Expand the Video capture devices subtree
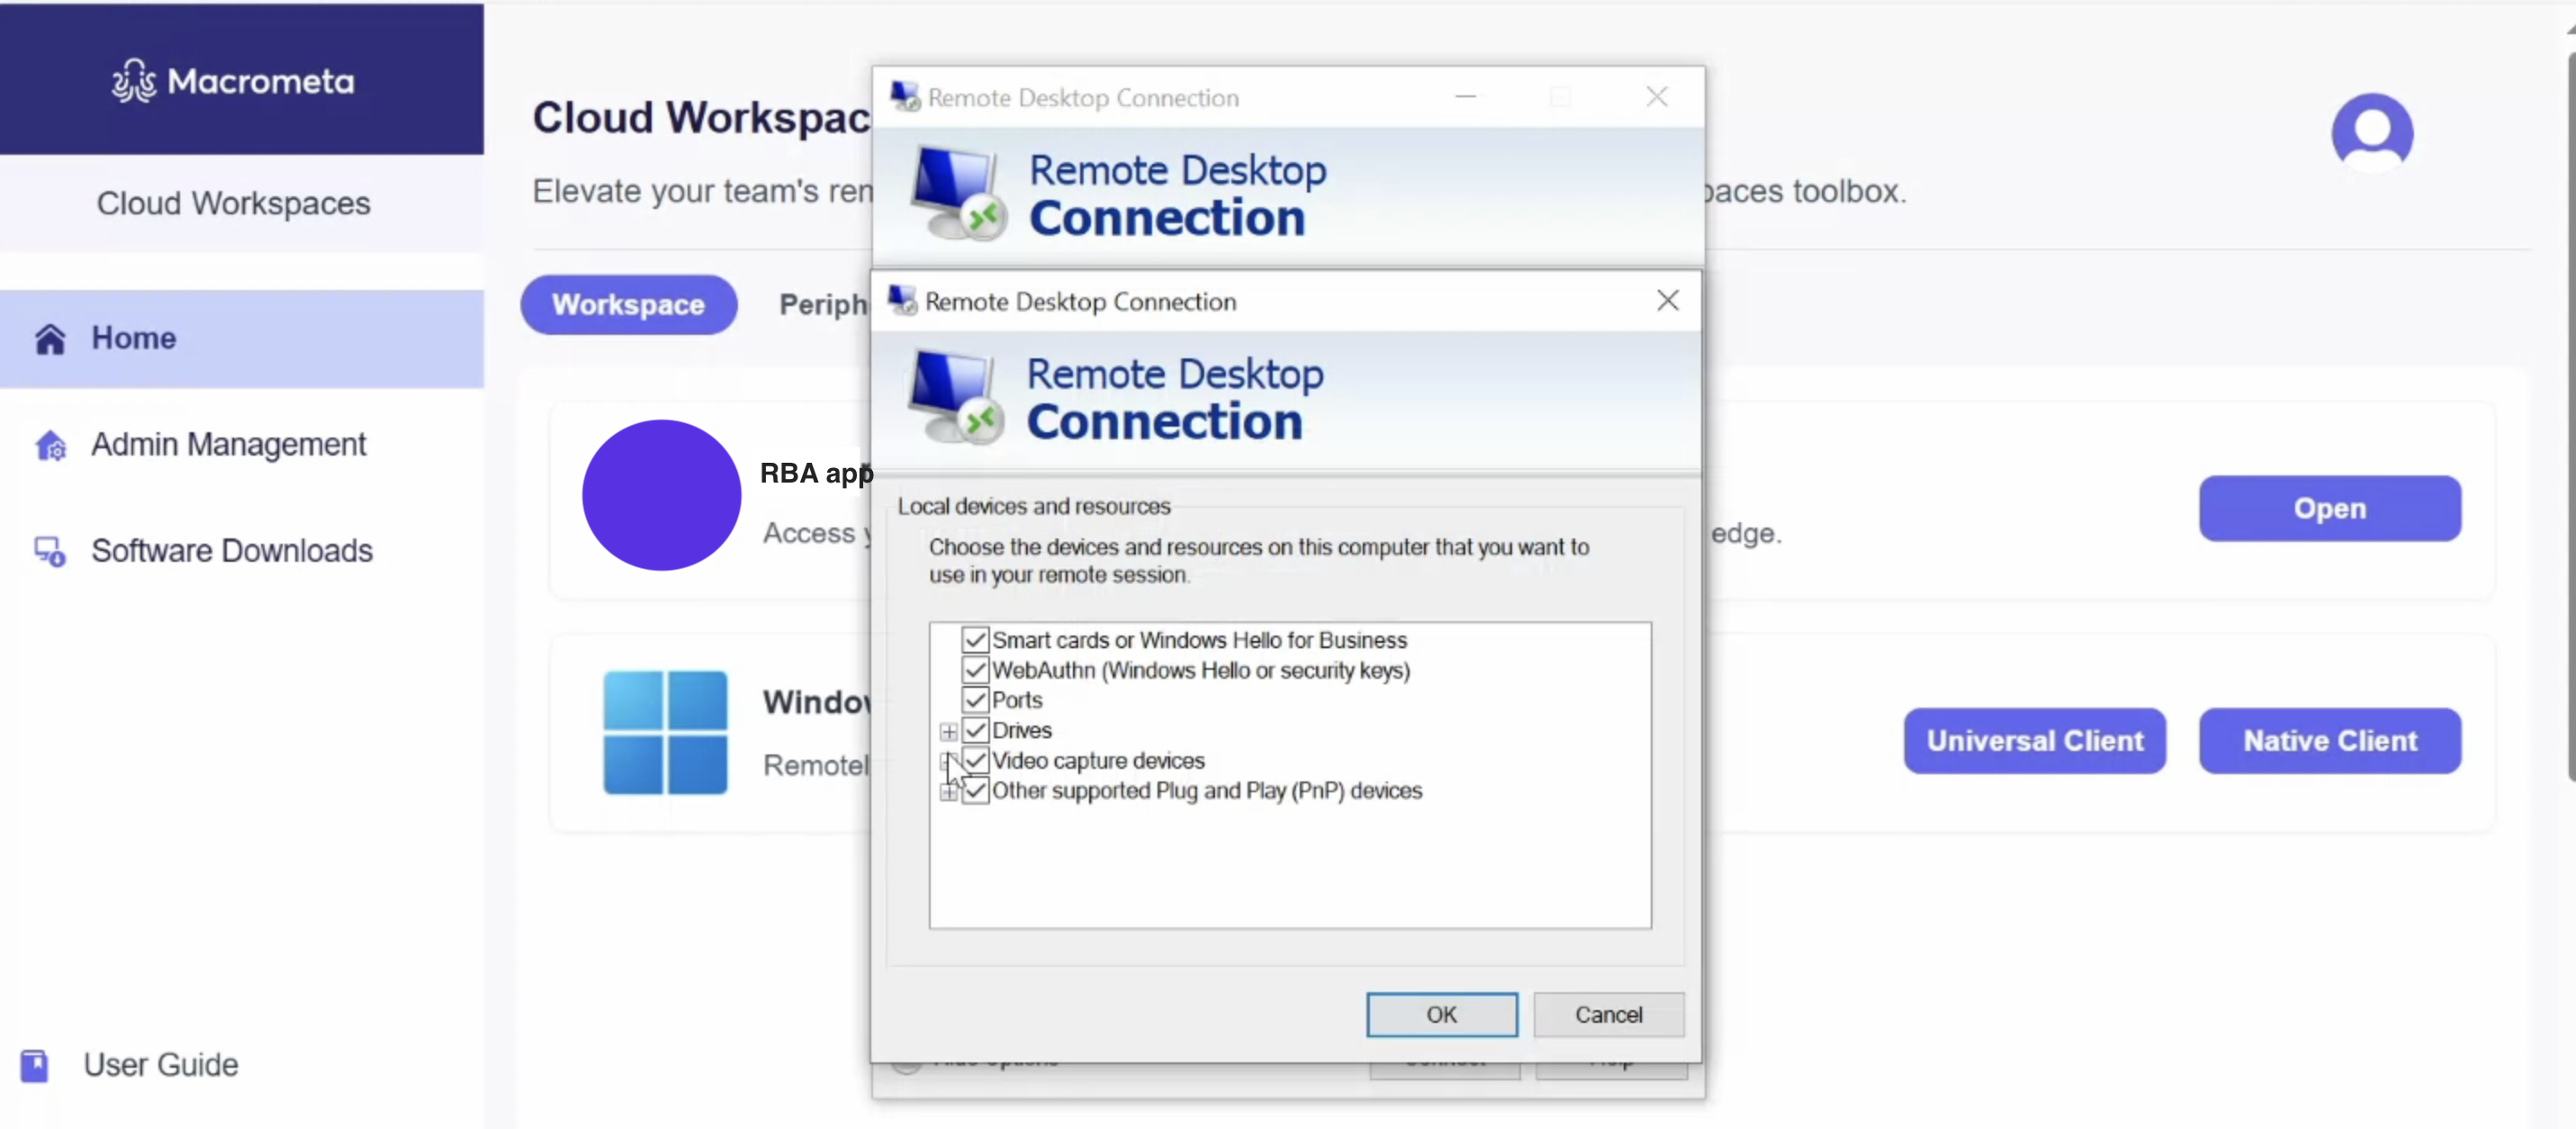Image resolution: width=2576 pixels, height=1129 pixels. point(946,759)
